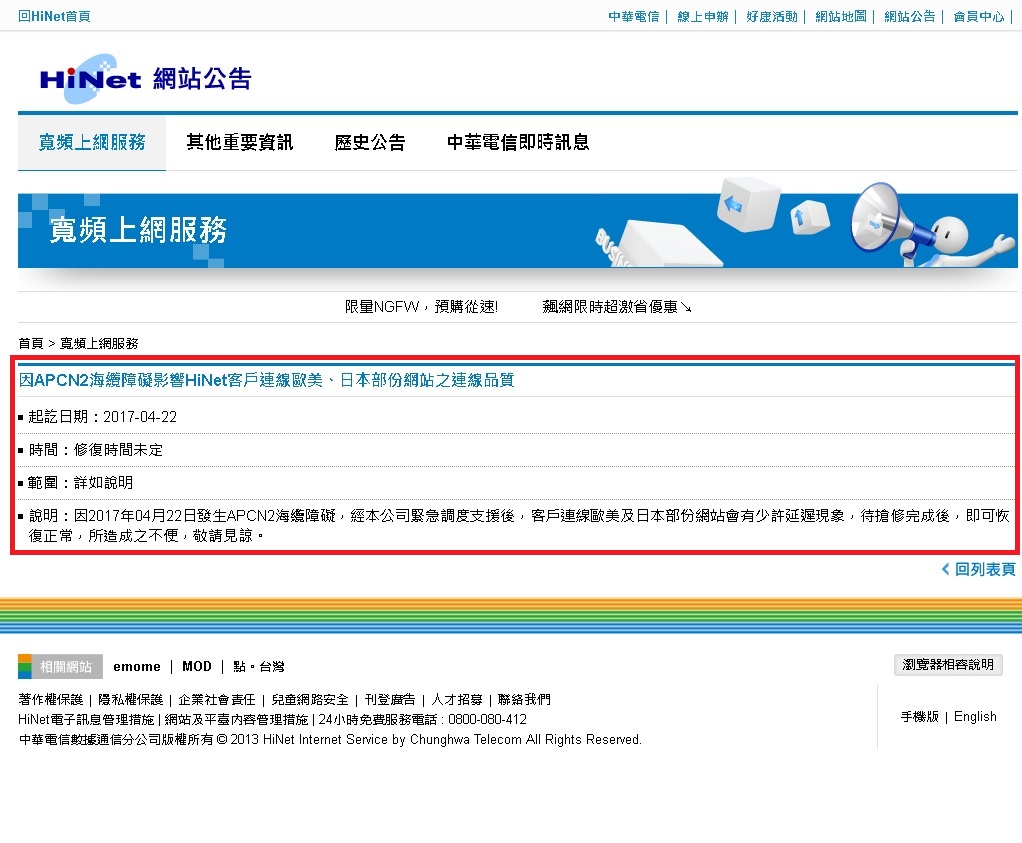Click the 相關網站 colored label
The height and width of the screenshot is (843, 1022).
60,666
